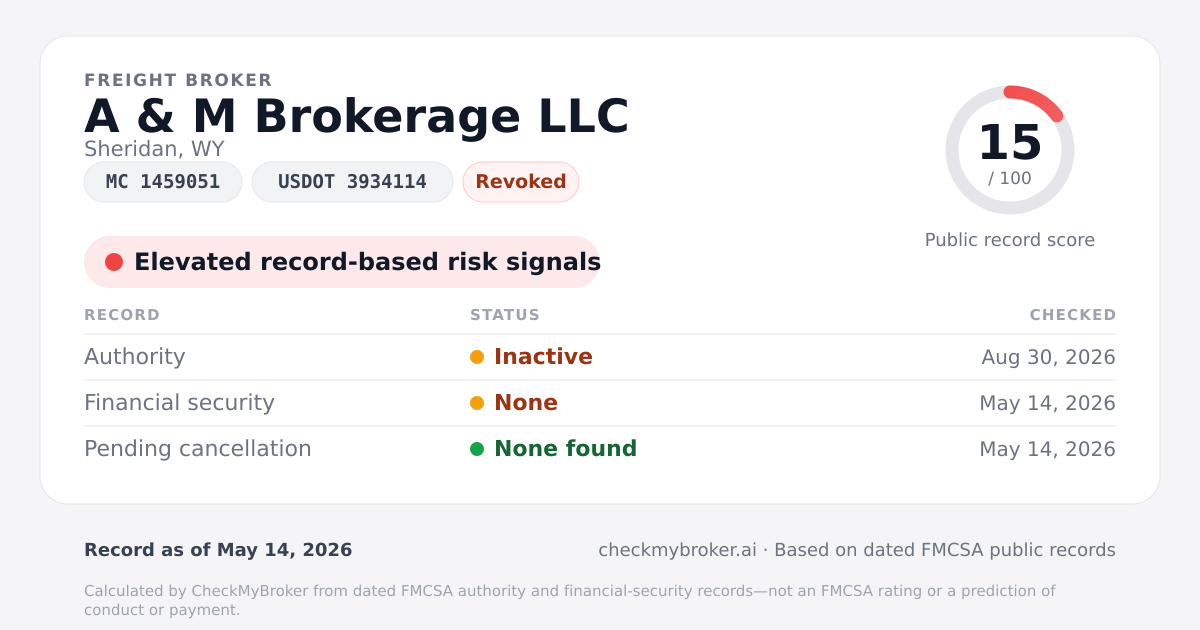Select the Authority record row
This screenshot has width=1200, height=630.
(x=600, y=357)
